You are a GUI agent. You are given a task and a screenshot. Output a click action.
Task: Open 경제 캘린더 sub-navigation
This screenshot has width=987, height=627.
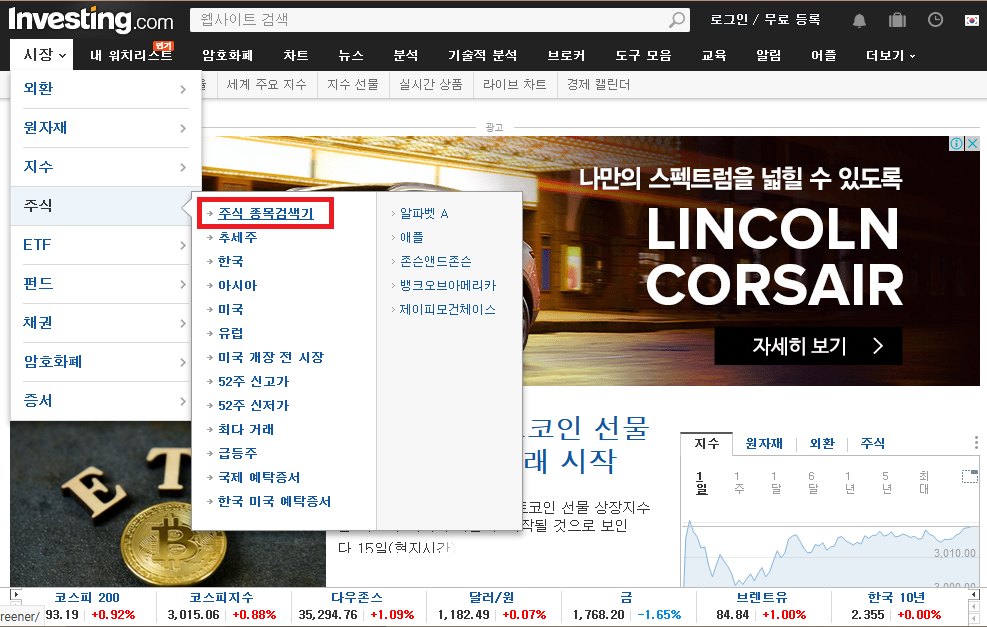[598, 84]
